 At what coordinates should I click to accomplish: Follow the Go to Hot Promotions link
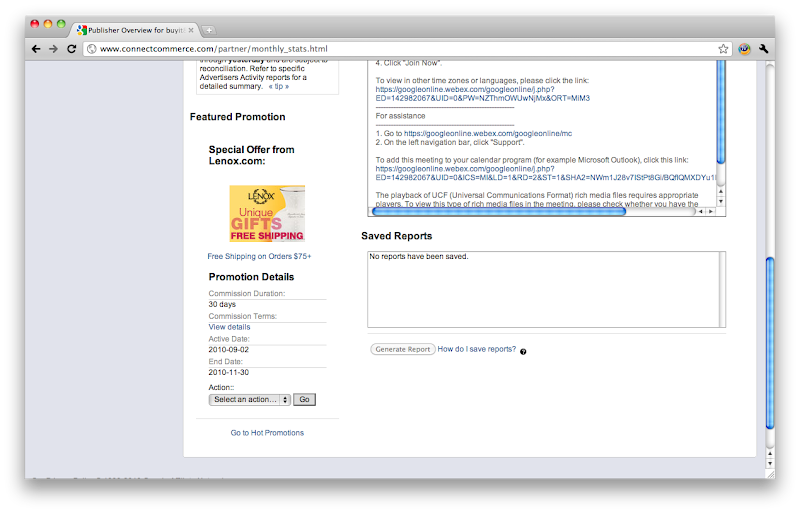(267, 433)
